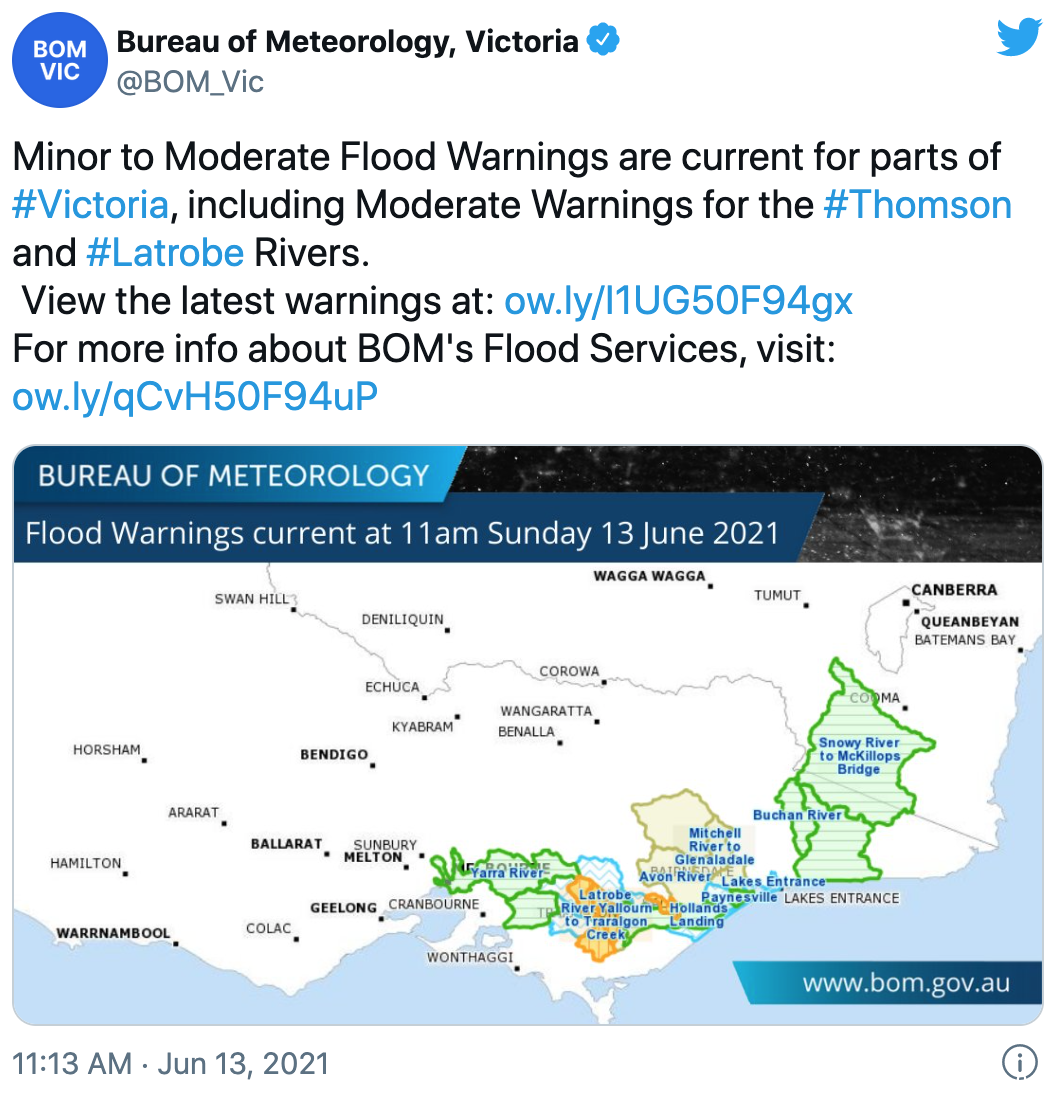Open the Bureau of Meteorology, Victoria profile name
1058x1096 pixels.
(347, 41)
